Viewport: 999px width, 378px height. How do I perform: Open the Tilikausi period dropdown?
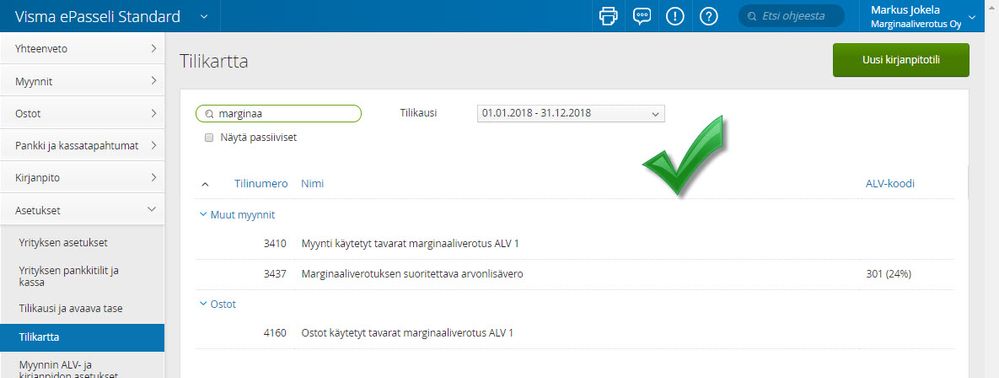point(571,113)
